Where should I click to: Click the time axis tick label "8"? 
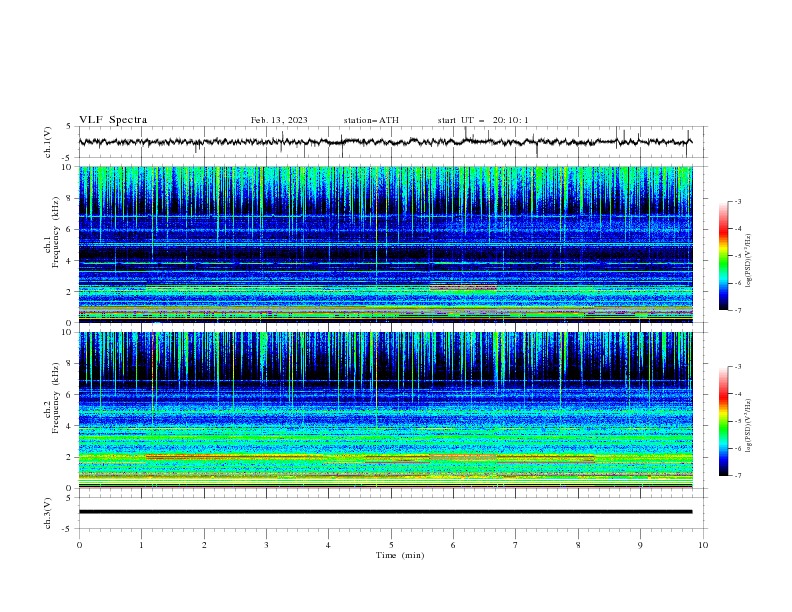coord(578,545)
